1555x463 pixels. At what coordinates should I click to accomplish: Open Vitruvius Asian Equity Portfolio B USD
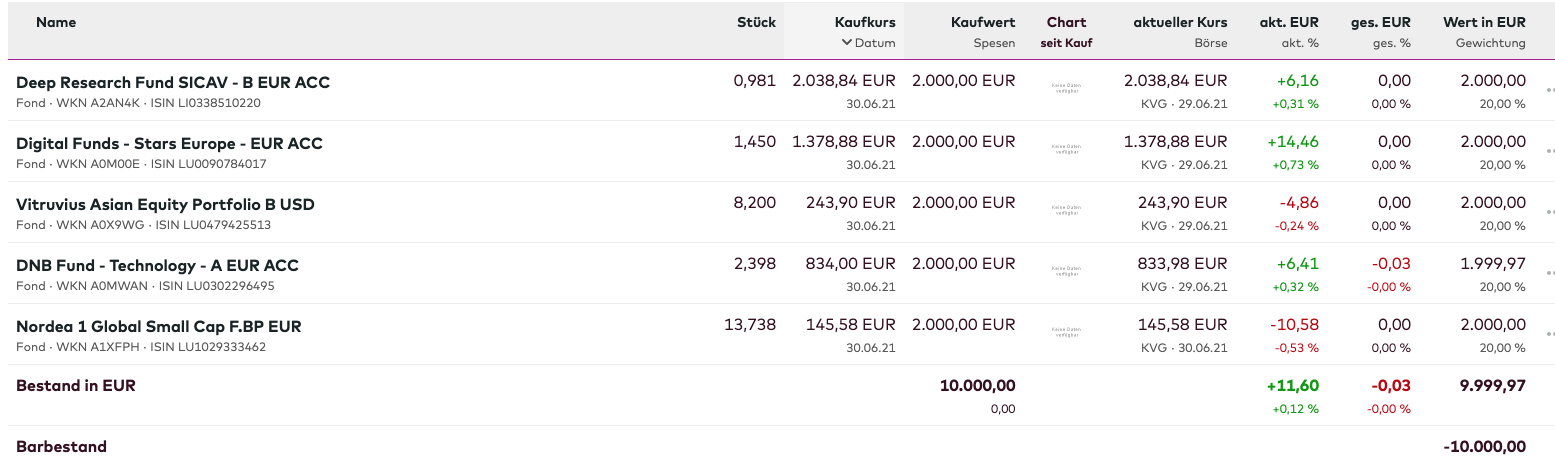165,204
